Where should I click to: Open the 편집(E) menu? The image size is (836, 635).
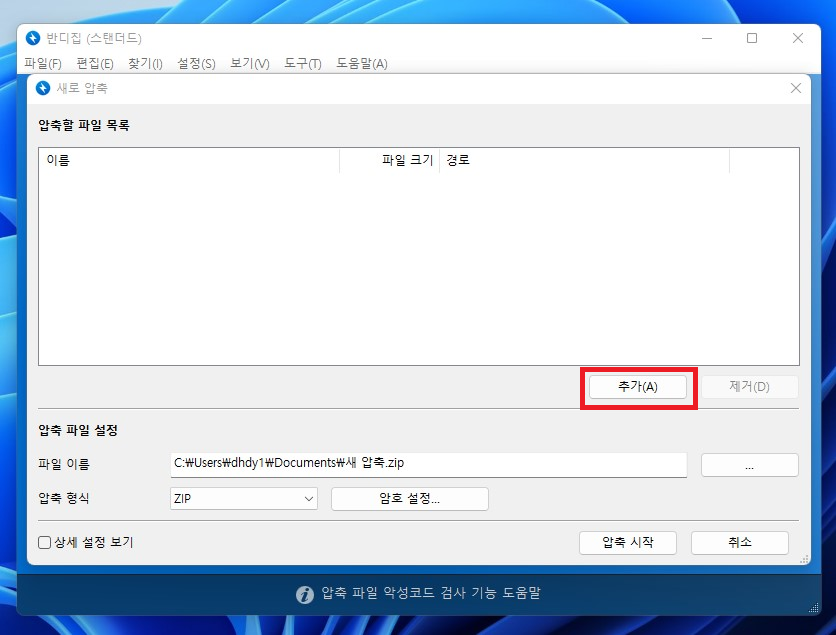point(94,64)
